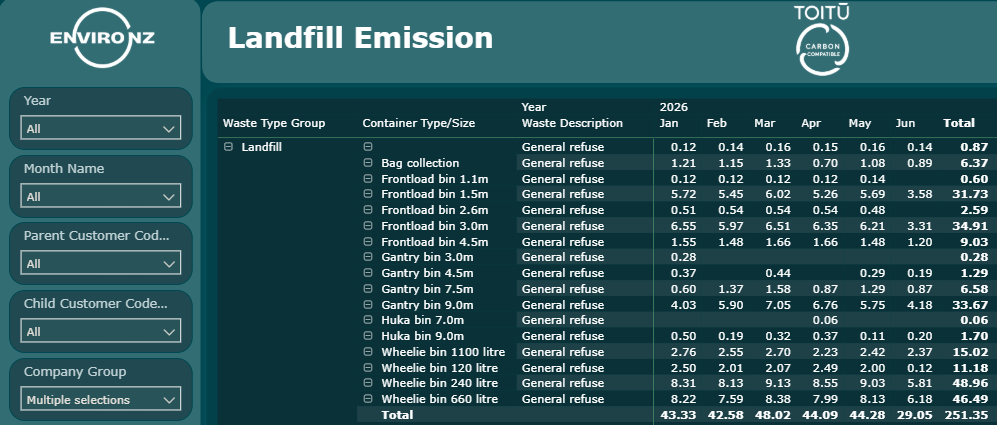Select Jan value 1.21 for Bag collection
Viewport: 997px width, 425px height.
click(x=683, y=163)
